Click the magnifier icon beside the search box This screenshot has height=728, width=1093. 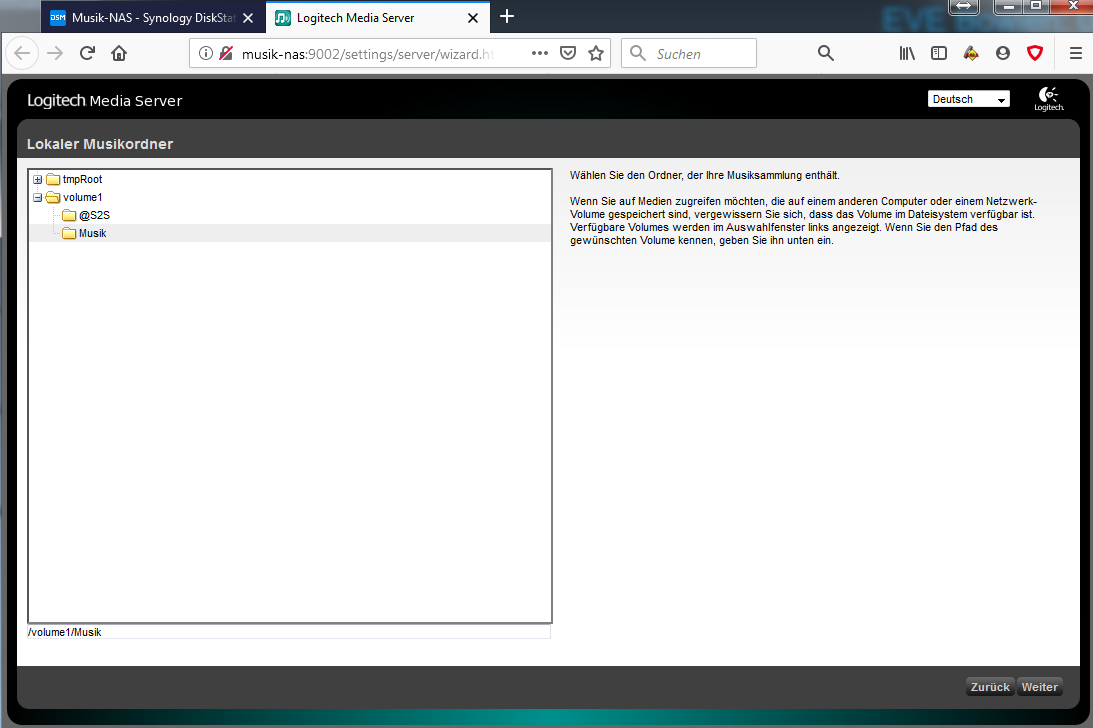(x=825, y=53)
